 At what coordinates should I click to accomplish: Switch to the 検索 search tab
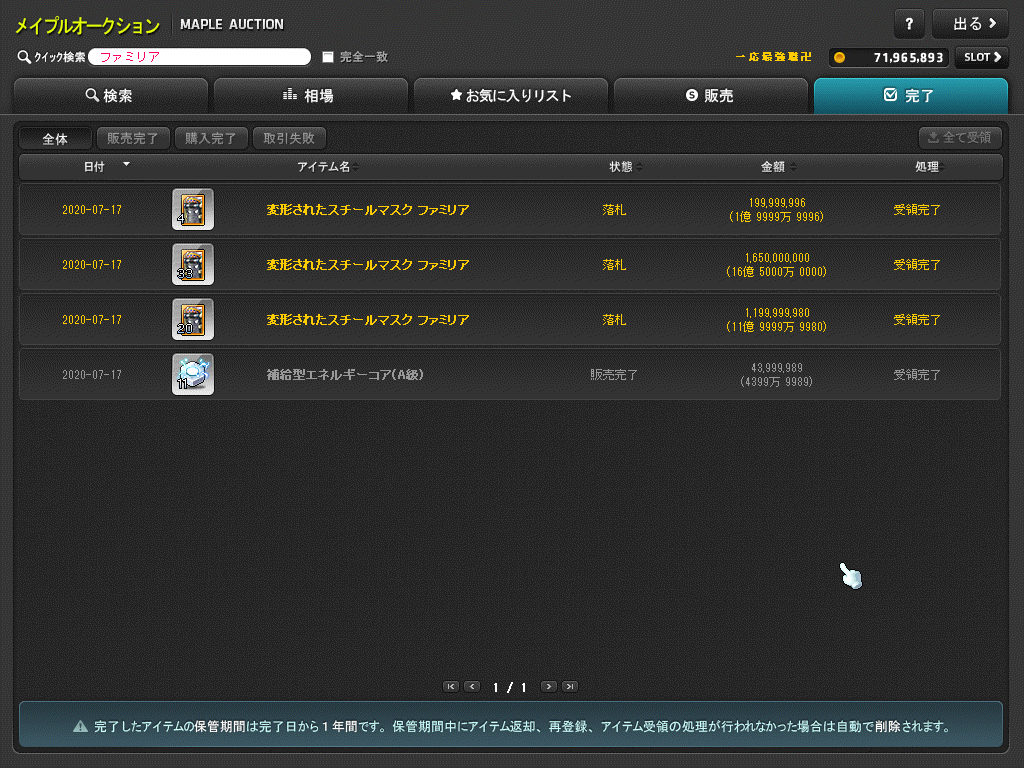tap(110, 96)
